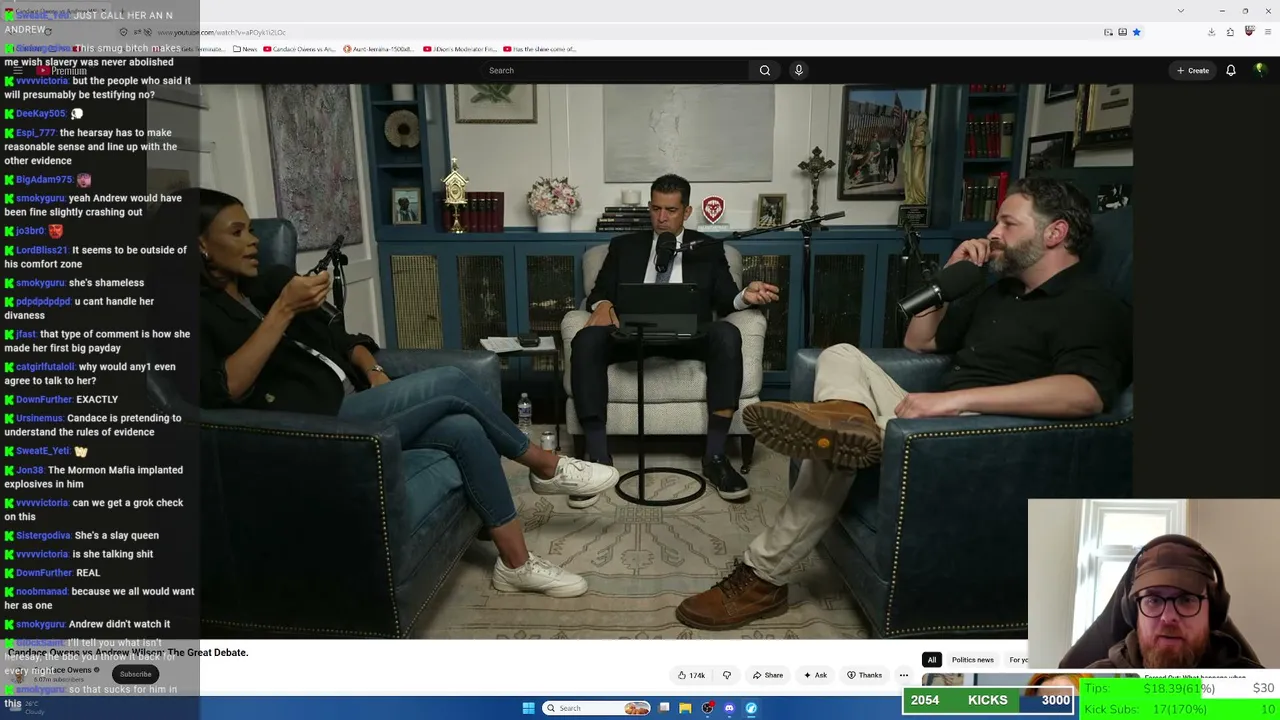Click the Create button on YouTube
The width and height of the screenshot is (1280, 720).
[x=1193, y=70]
